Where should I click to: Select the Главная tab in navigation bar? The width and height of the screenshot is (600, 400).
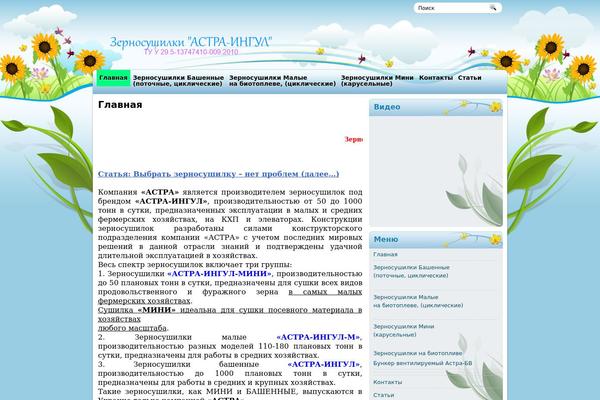point(113,78)
